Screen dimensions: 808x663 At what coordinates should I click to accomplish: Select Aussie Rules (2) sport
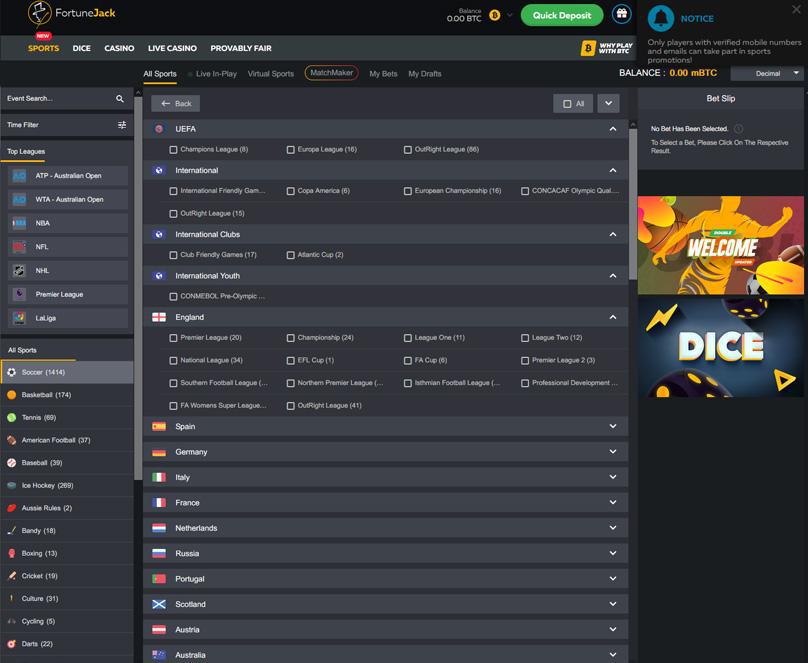tap(67, 508)
